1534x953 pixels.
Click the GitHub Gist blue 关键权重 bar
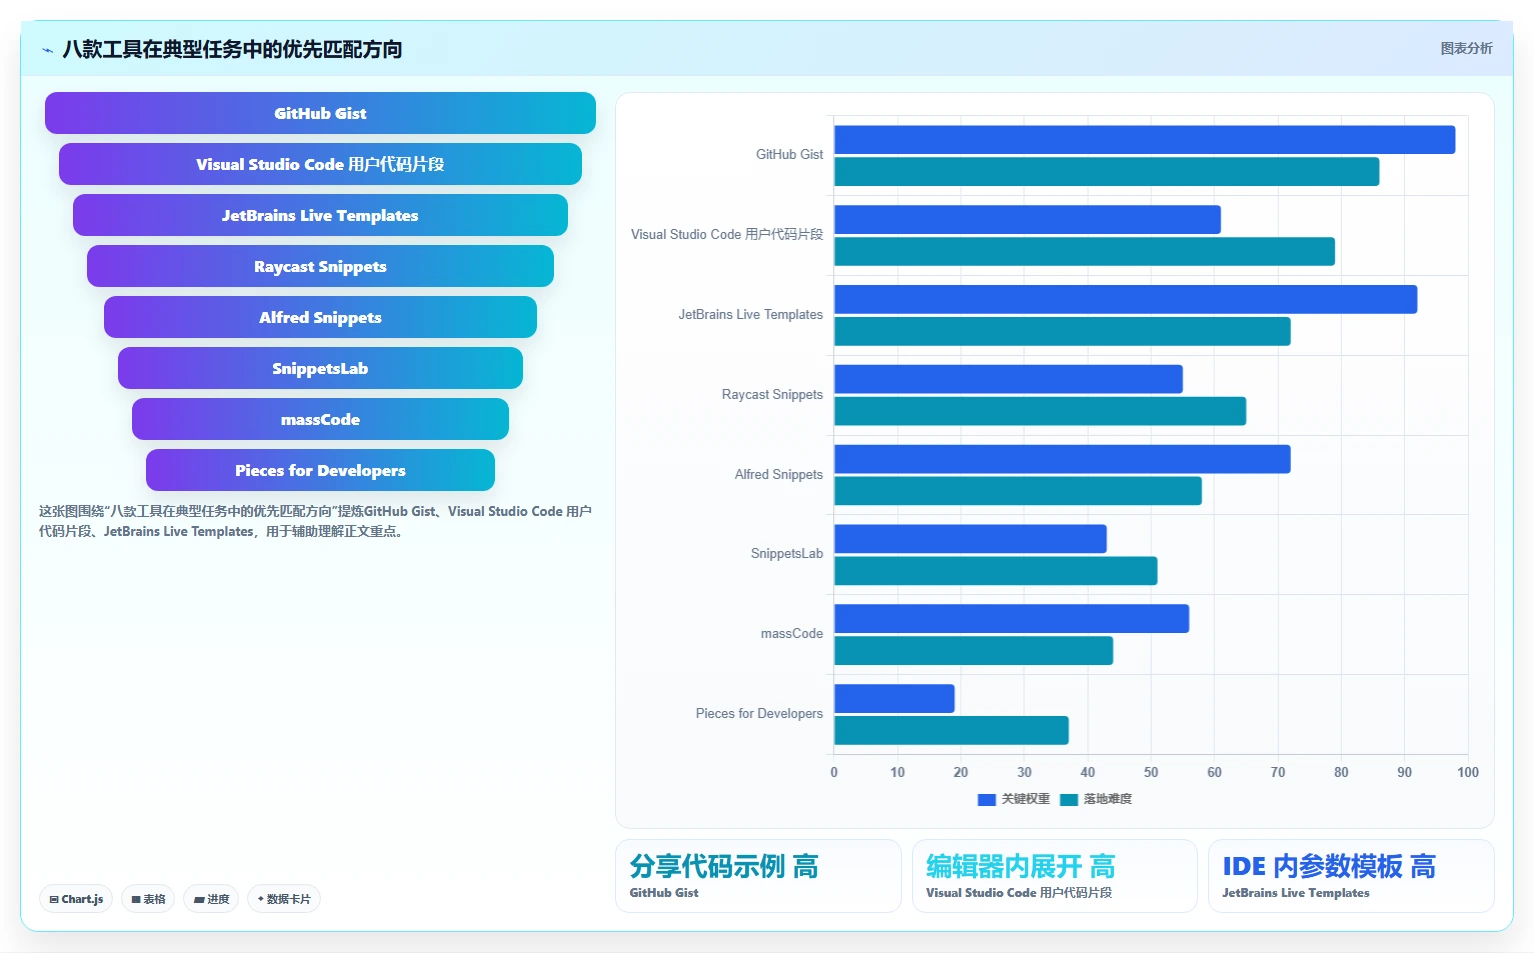tap(1144, 140)
